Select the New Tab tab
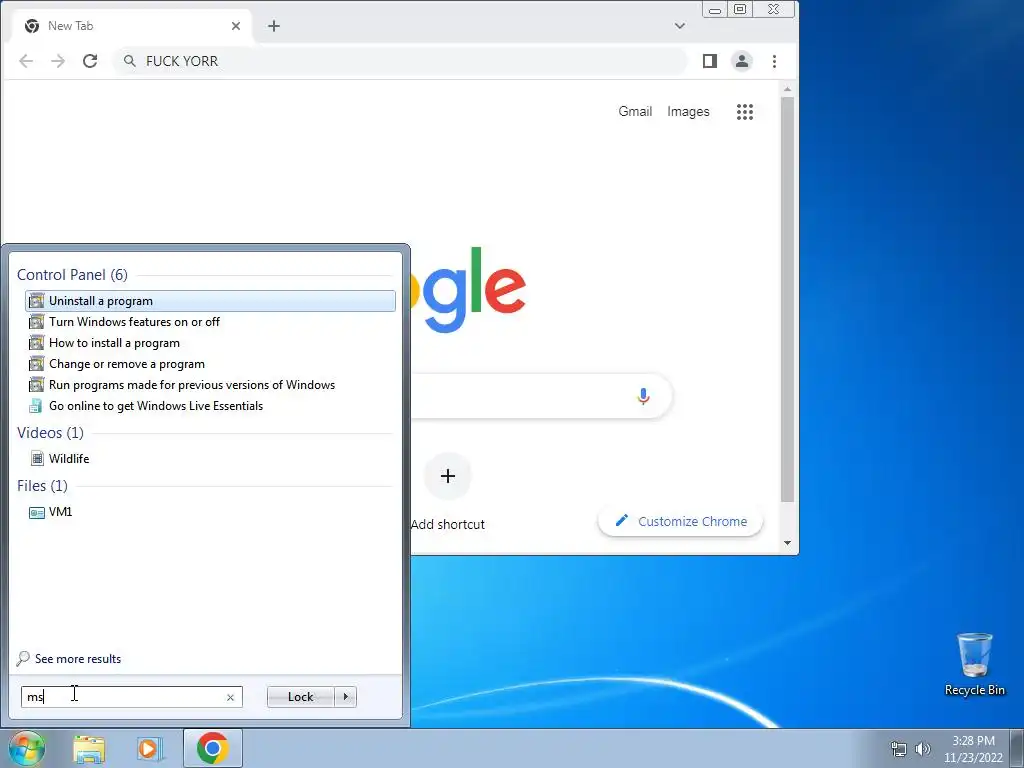The image size is (1024, 768). tap(131, 26)
